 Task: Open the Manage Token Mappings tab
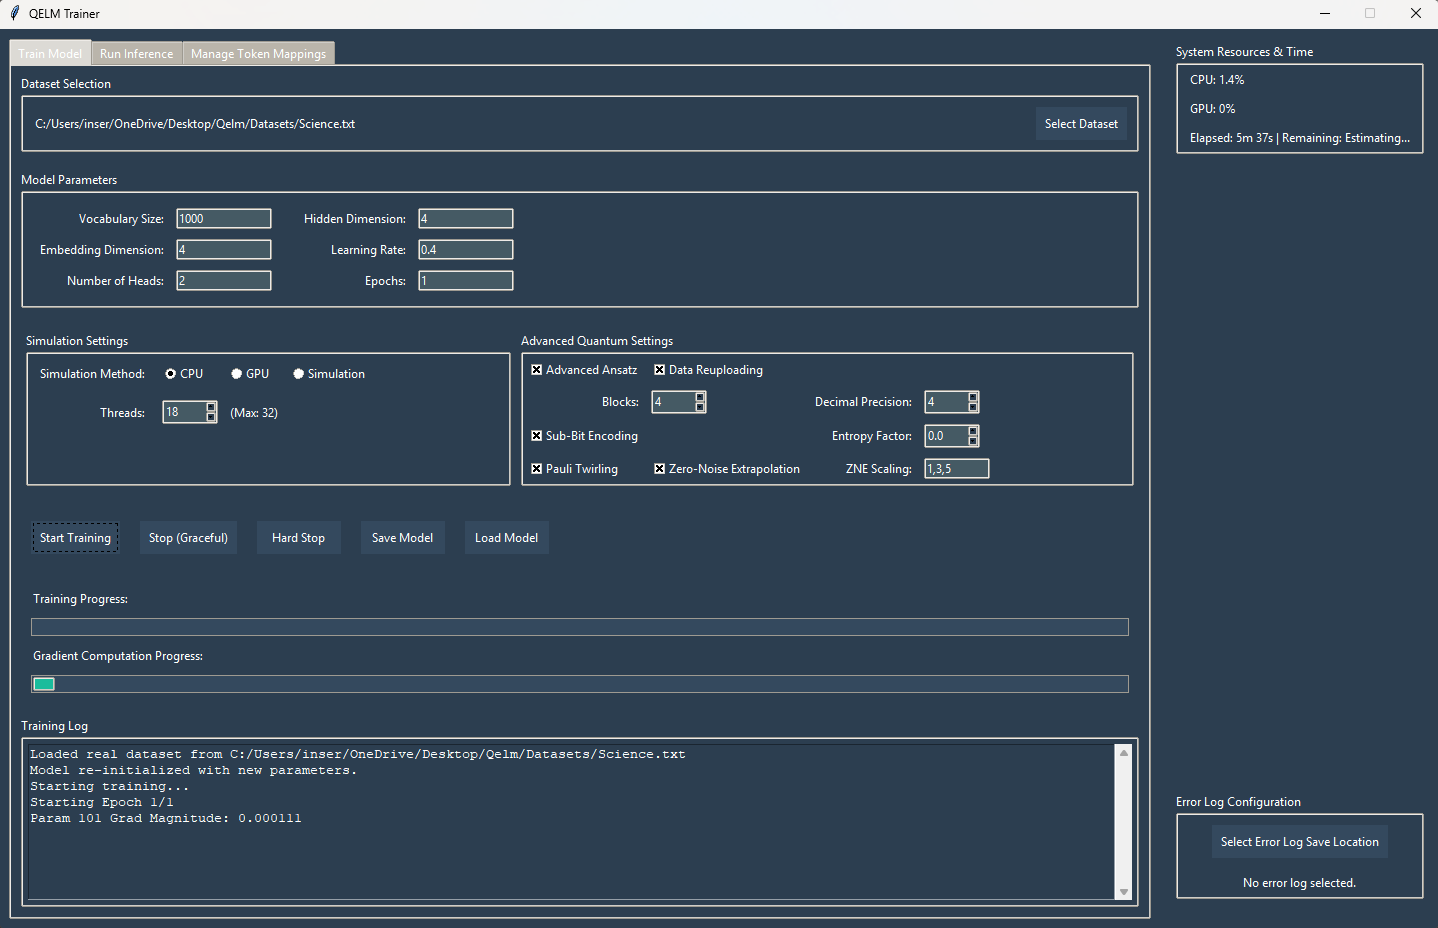tap(258, 53)
